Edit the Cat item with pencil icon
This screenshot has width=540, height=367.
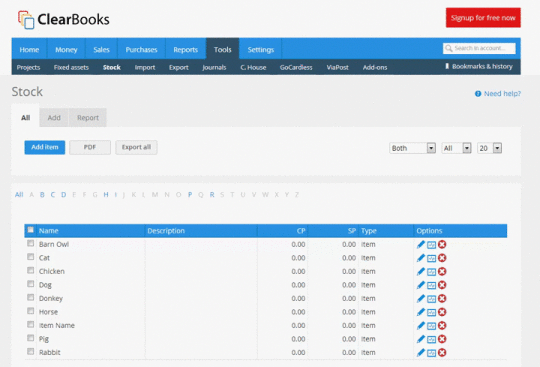pos(420,258)
